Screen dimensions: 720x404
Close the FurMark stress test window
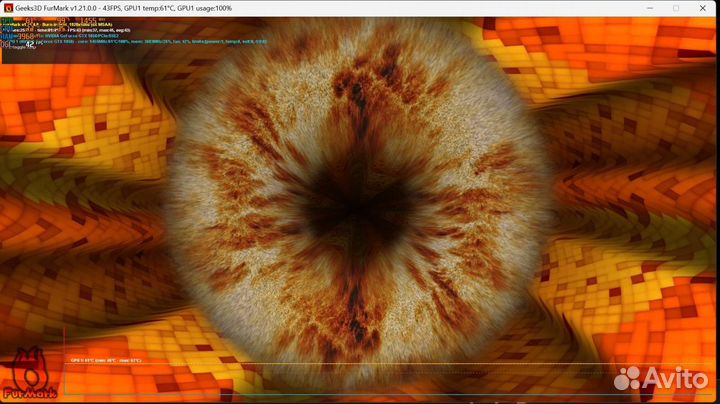[x=705, y=7]
